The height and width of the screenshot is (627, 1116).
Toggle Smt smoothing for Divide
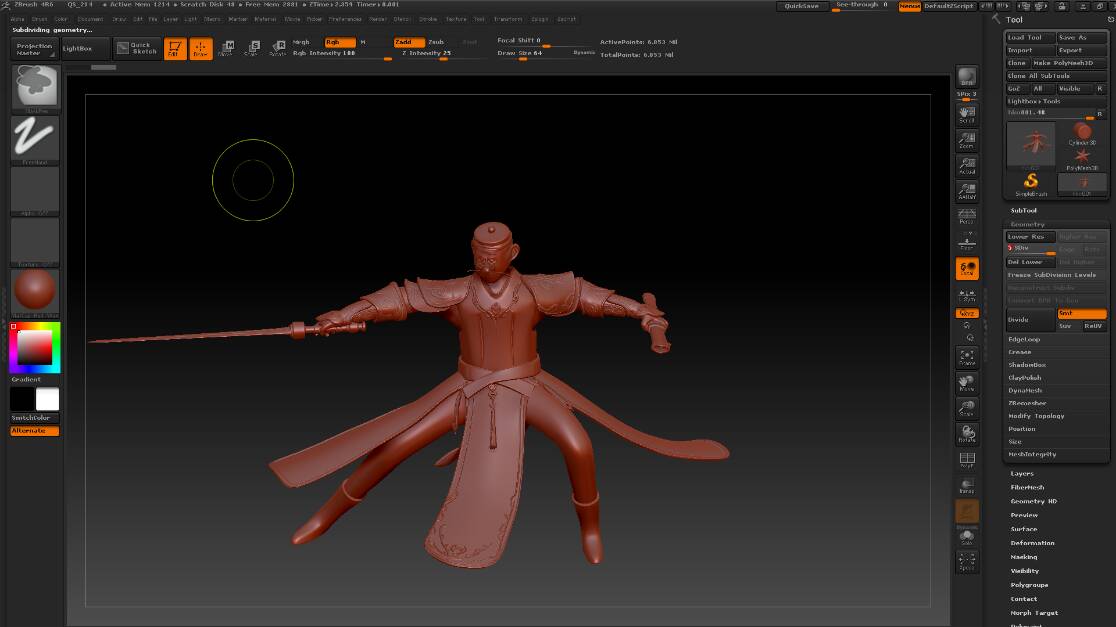(x=1082, y=314)
